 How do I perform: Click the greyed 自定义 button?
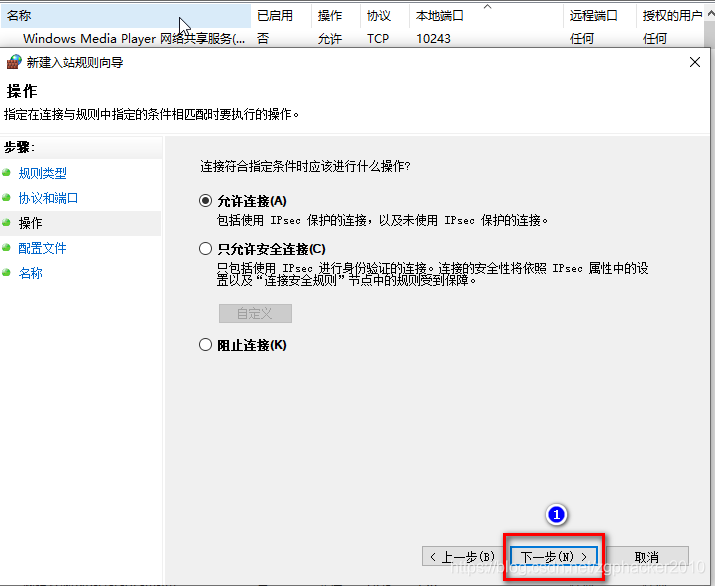tap(255, 313)
